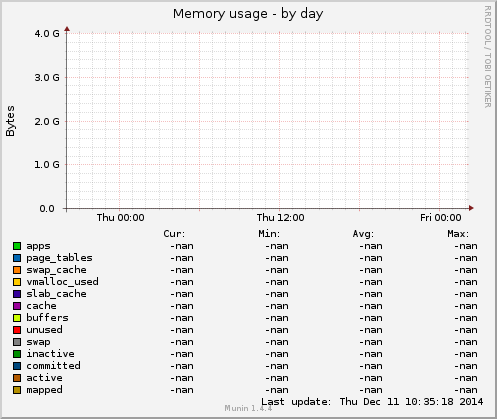
Task: Click the '0.0' axis value
Action: 47,209
